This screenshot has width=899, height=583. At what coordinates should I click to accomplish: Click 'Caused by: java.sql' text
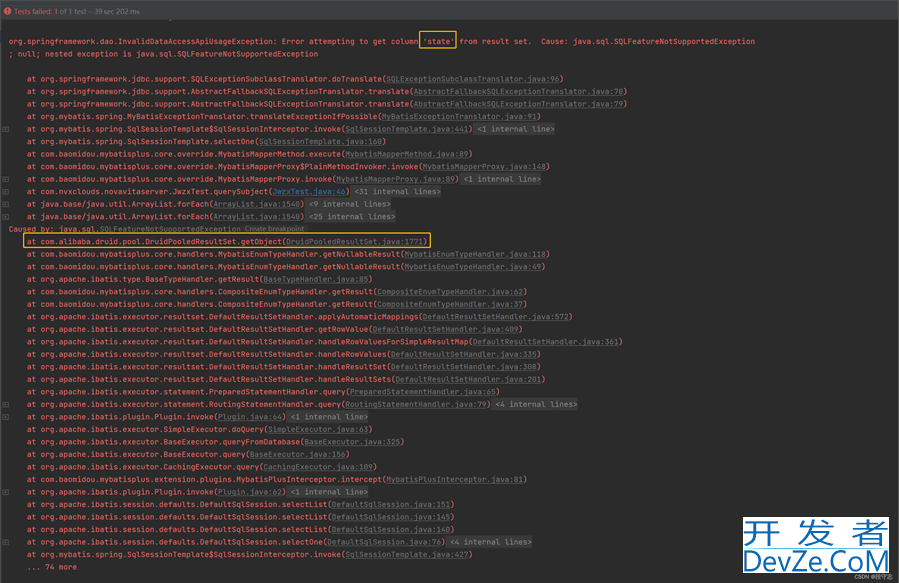(52, 229)
